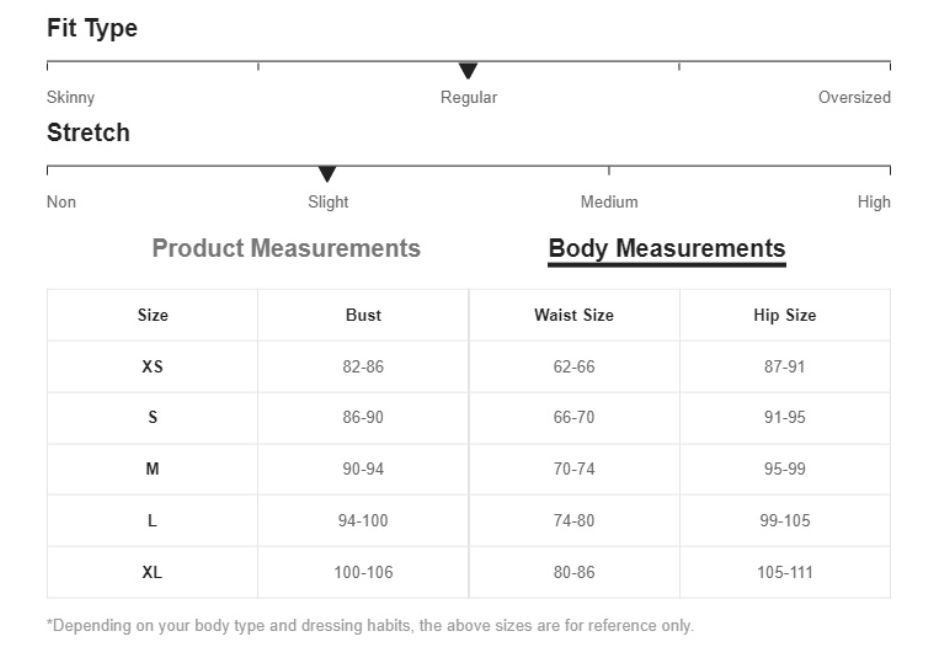This screenshot has width=944, height=658.
Task: Select the XL size row
Action: 468,572
